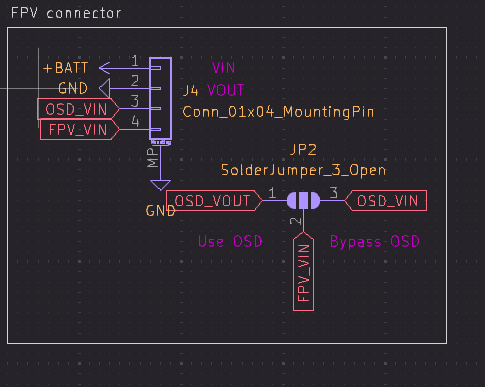The image size is (485, 387).
Task: Click the 'Use OSD' text note
Action: [230, 241]
